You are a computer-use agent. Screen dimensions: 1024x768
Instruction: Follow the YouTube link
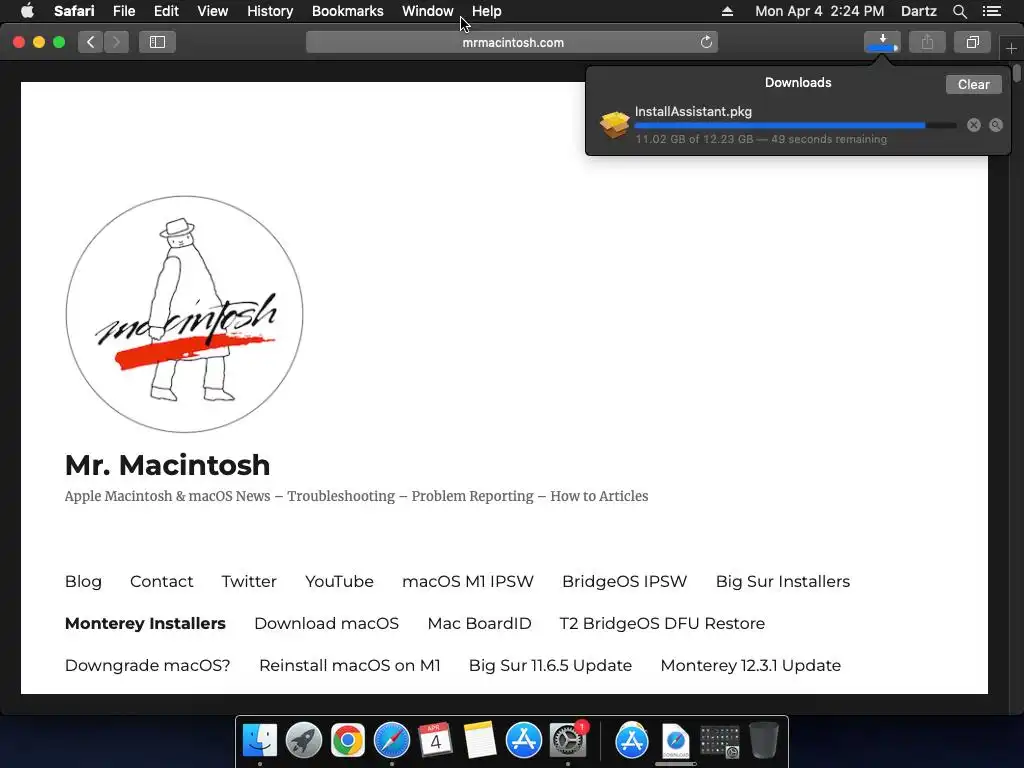(x=339, y=581)
